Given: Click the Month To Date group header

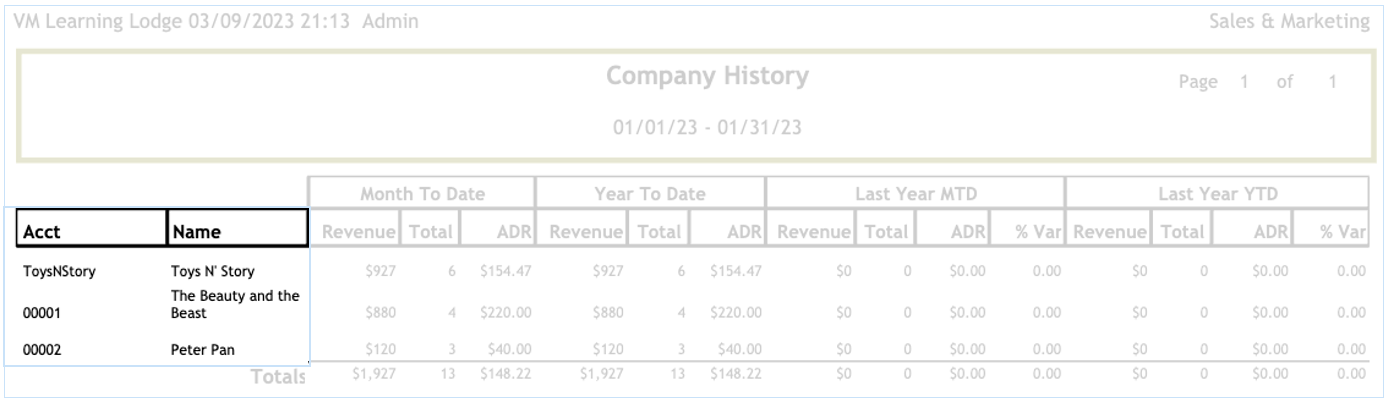Looking at the screenshot, I should [x=421, y=193].
